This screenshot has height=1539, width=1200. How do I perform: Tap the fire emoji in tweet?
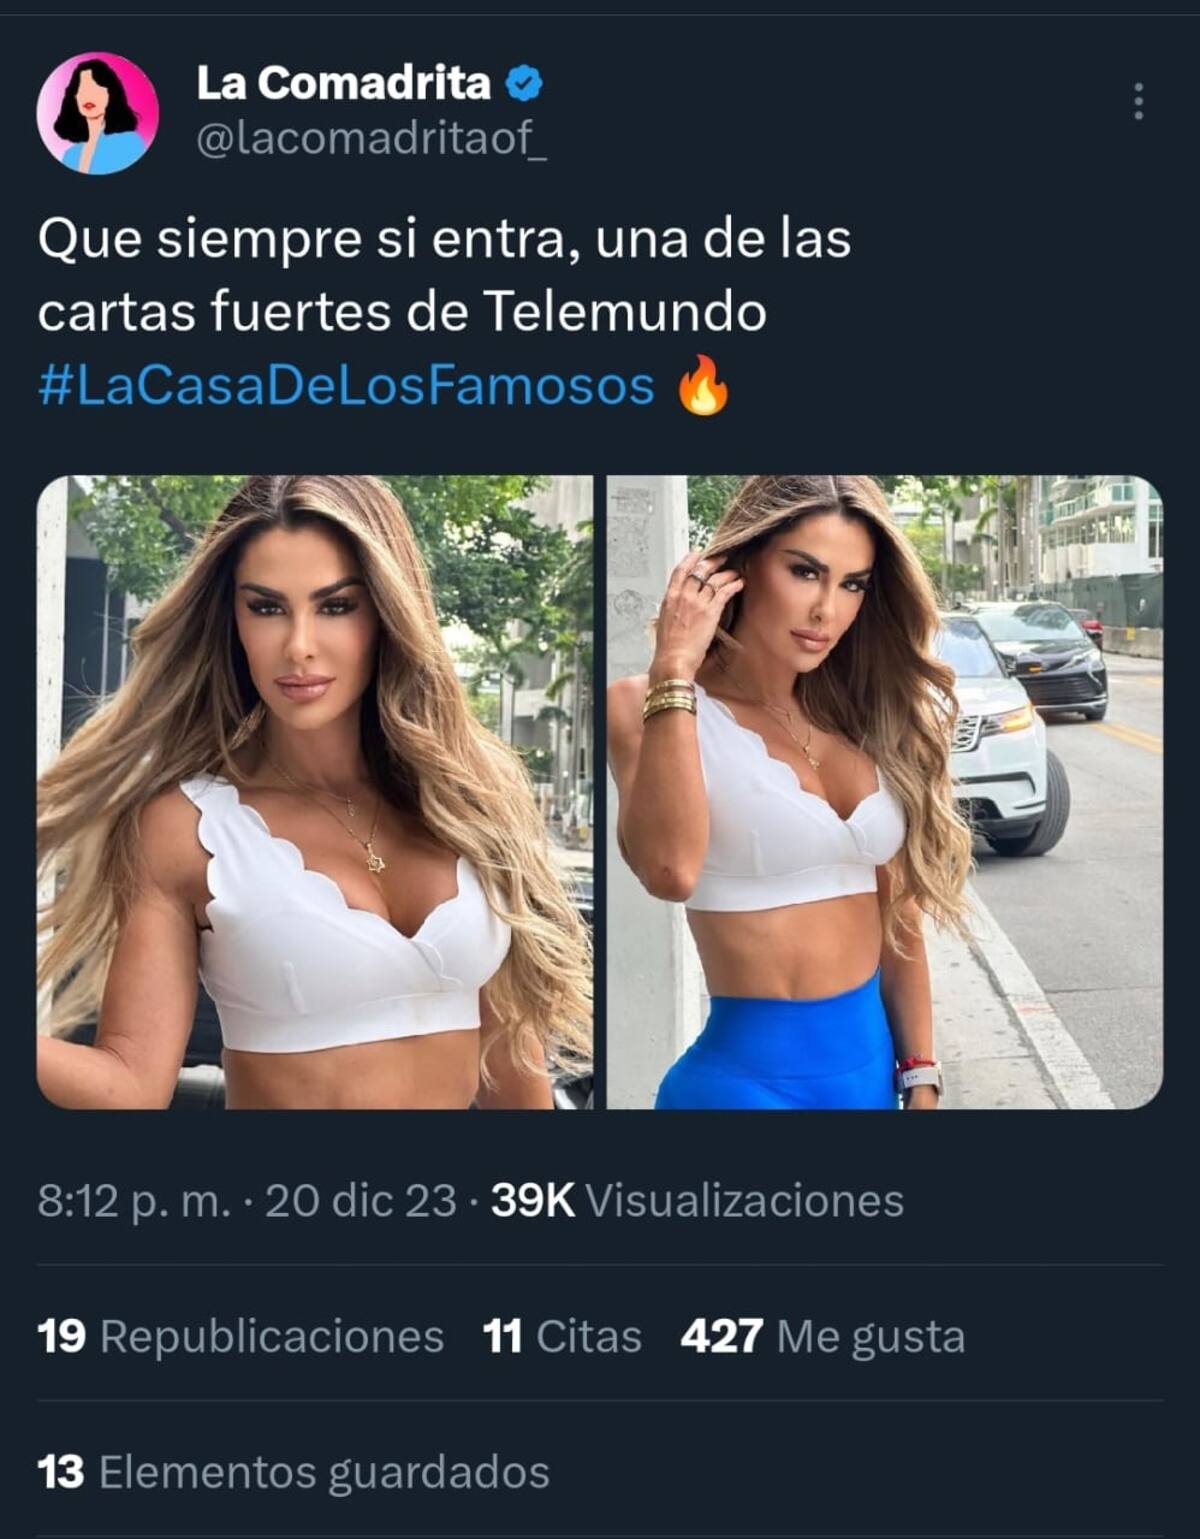703,385
